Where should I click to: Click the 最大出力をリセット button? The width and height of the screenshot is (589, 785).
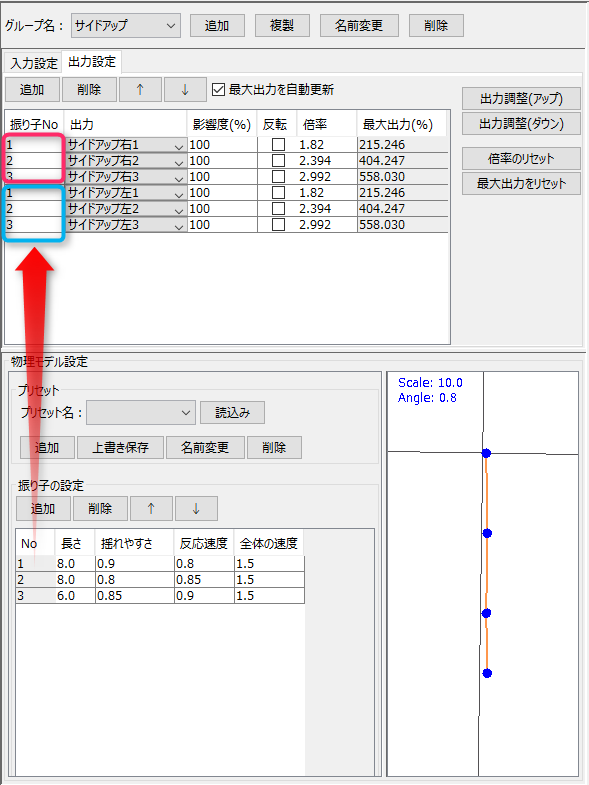[x=521, y=184]
